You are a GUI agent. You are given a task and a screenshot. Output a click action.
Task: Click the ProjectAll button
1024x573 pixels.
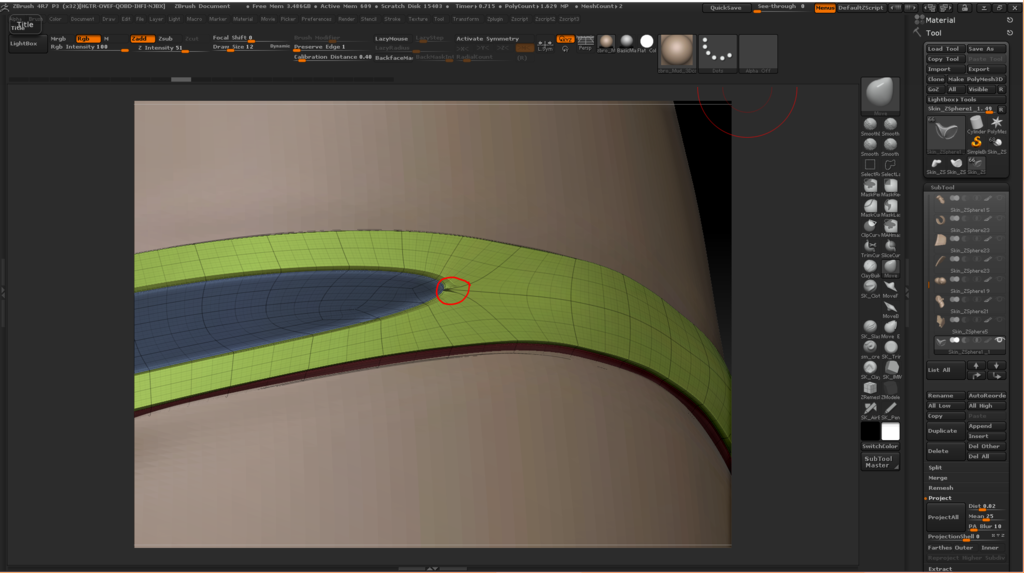coord(945,517)
